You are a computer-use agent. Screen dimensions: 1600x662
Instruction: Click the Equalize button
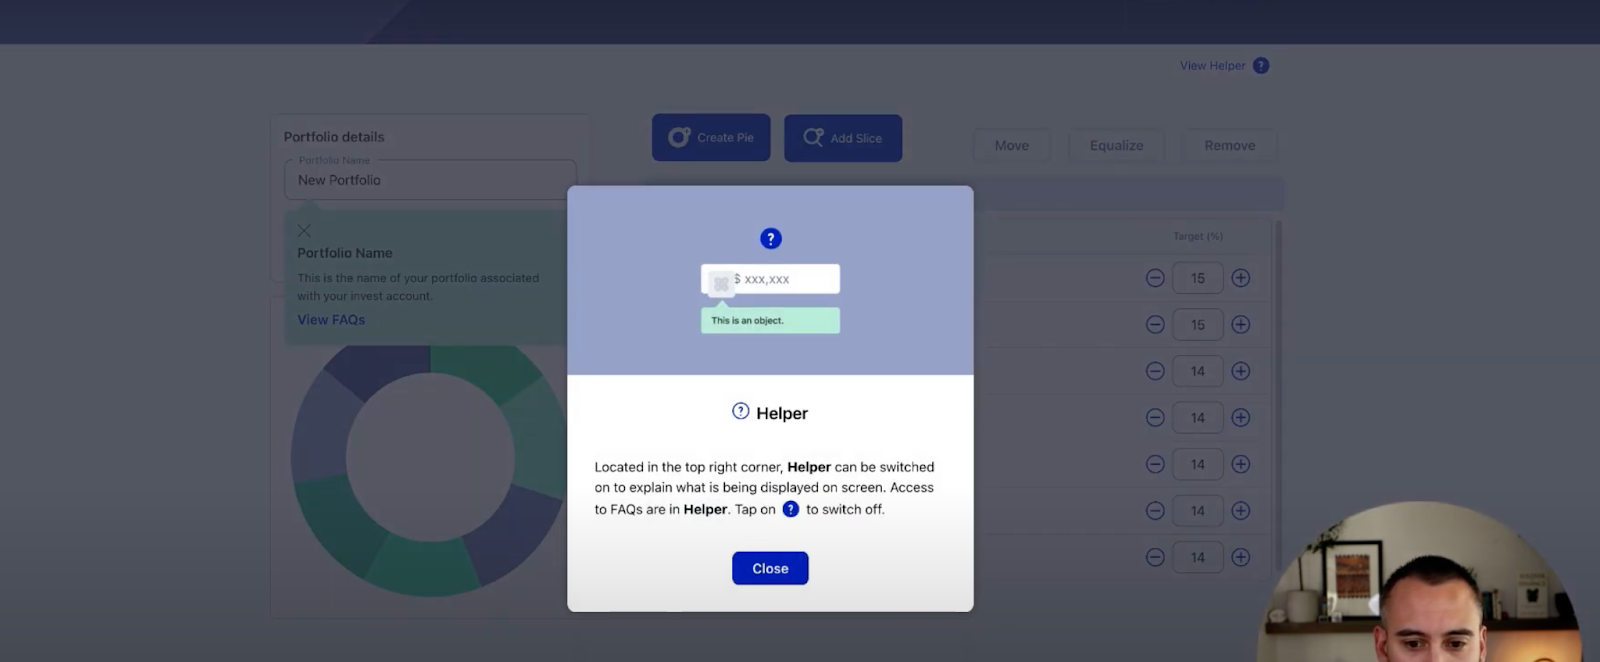tap(1116, 145)
